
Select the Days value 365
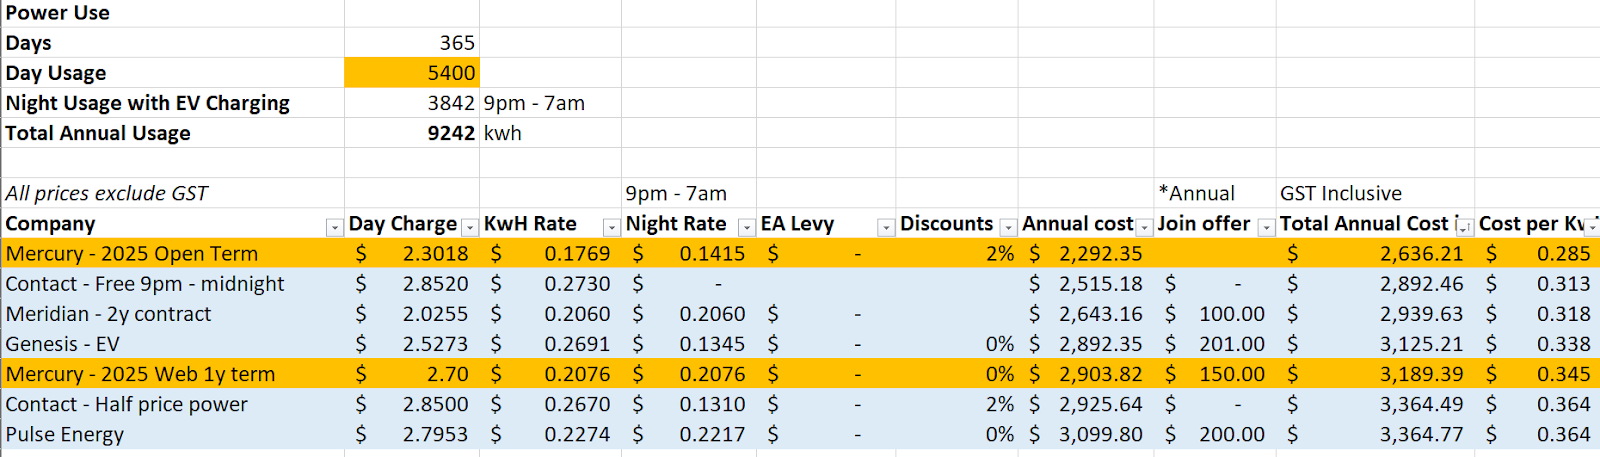tap(412, 43)
